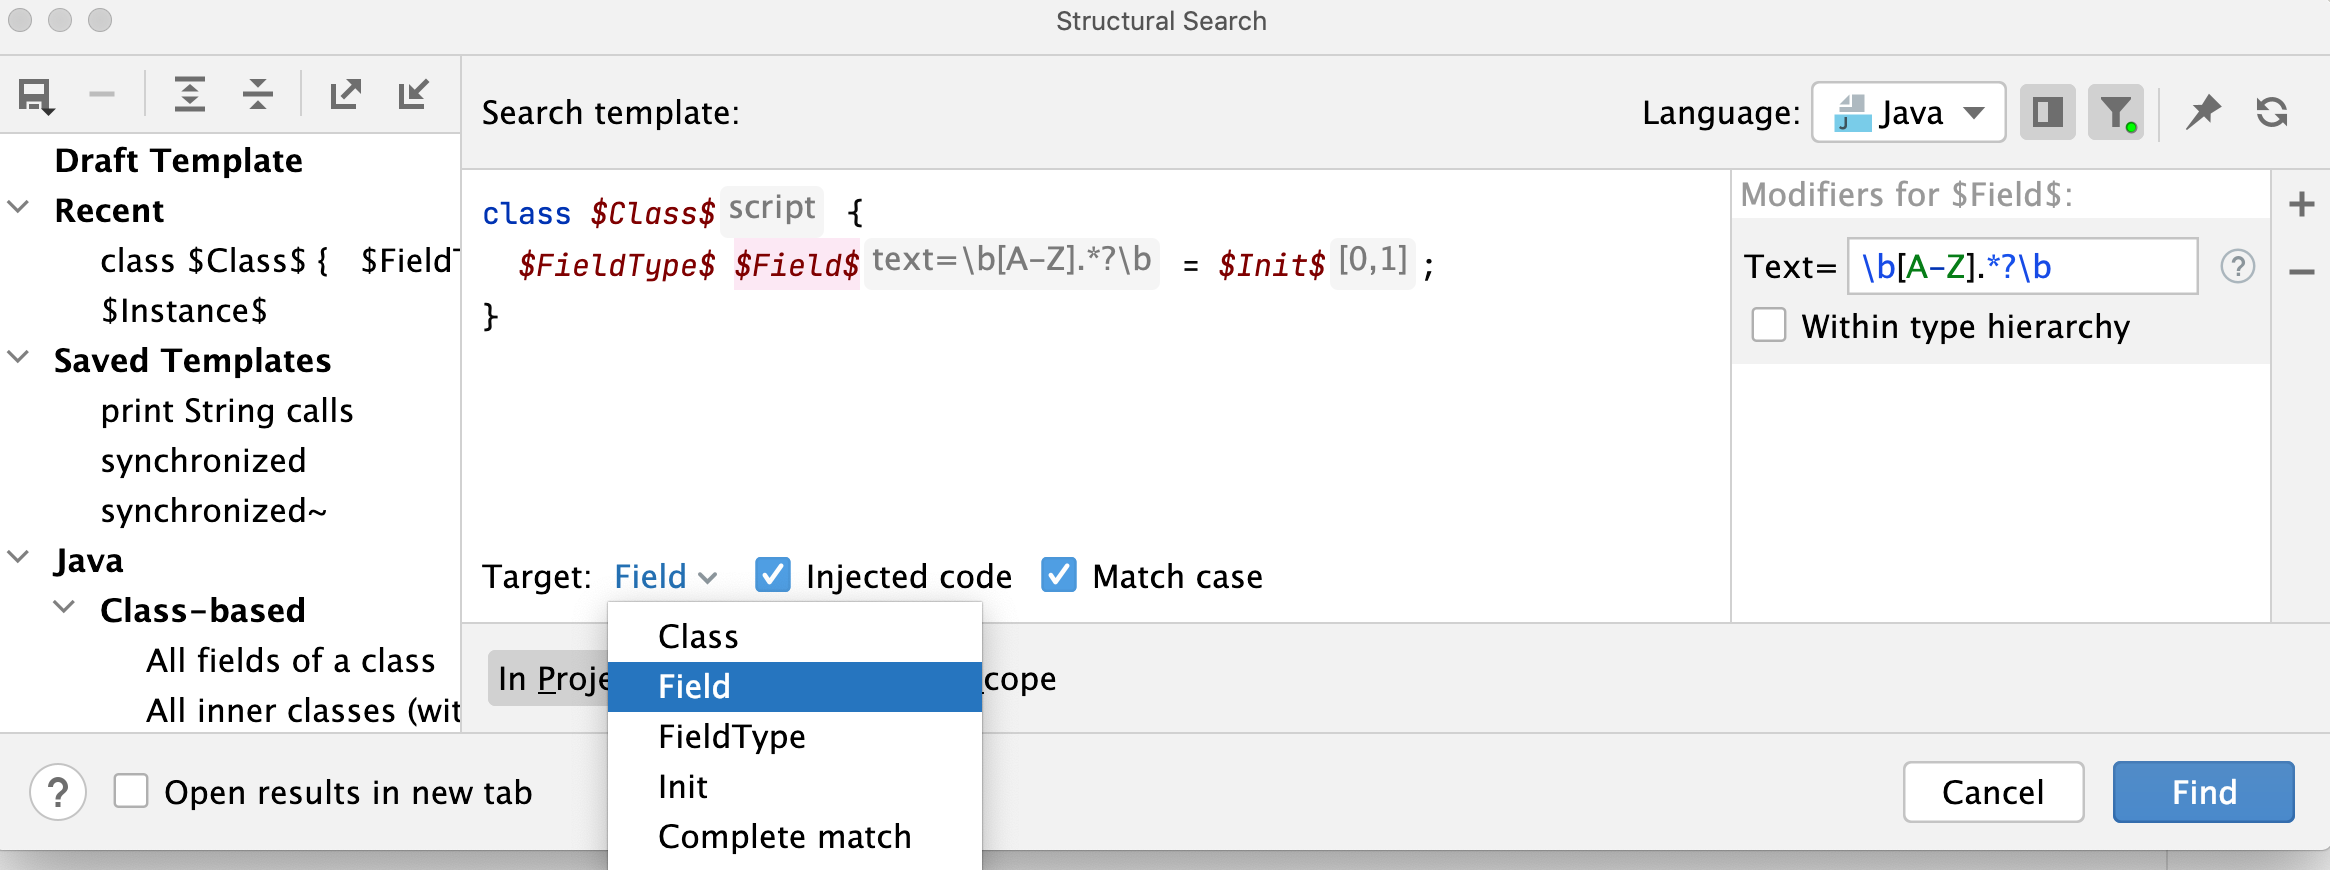Open the Java language dropdown

tap(1908, 112)
